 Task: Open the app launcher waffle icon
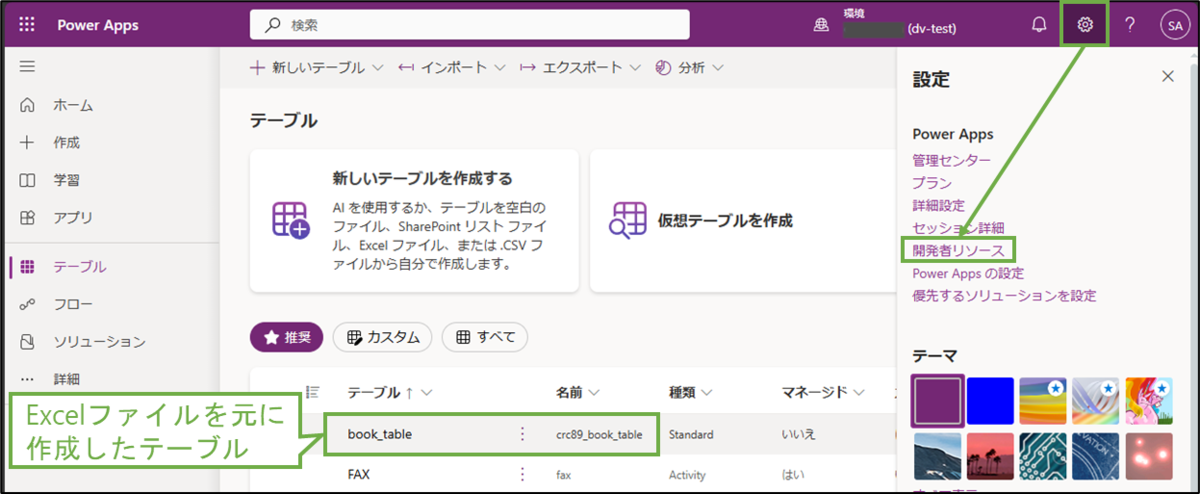tap(27, 25)
